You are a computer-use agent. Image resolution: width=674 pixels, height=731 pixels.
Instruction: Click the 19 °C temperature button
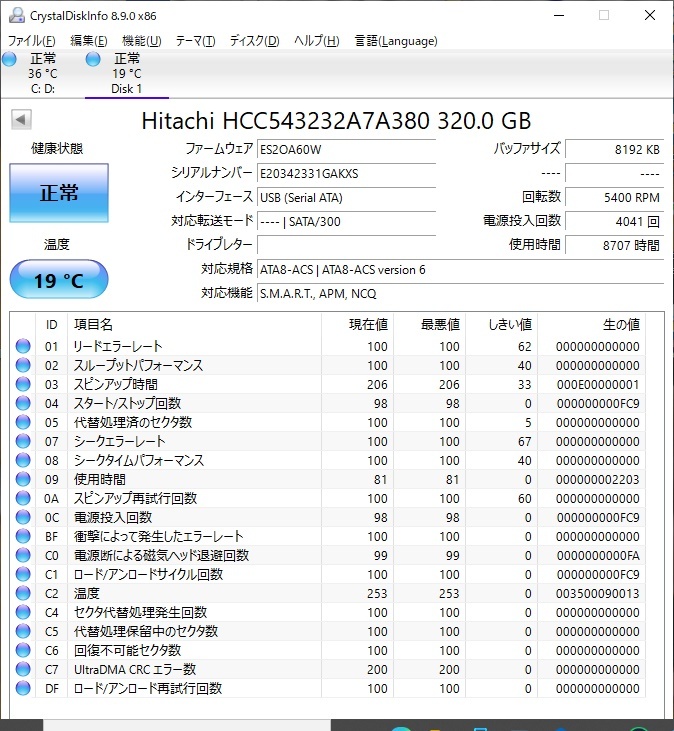tap(58, 280)
